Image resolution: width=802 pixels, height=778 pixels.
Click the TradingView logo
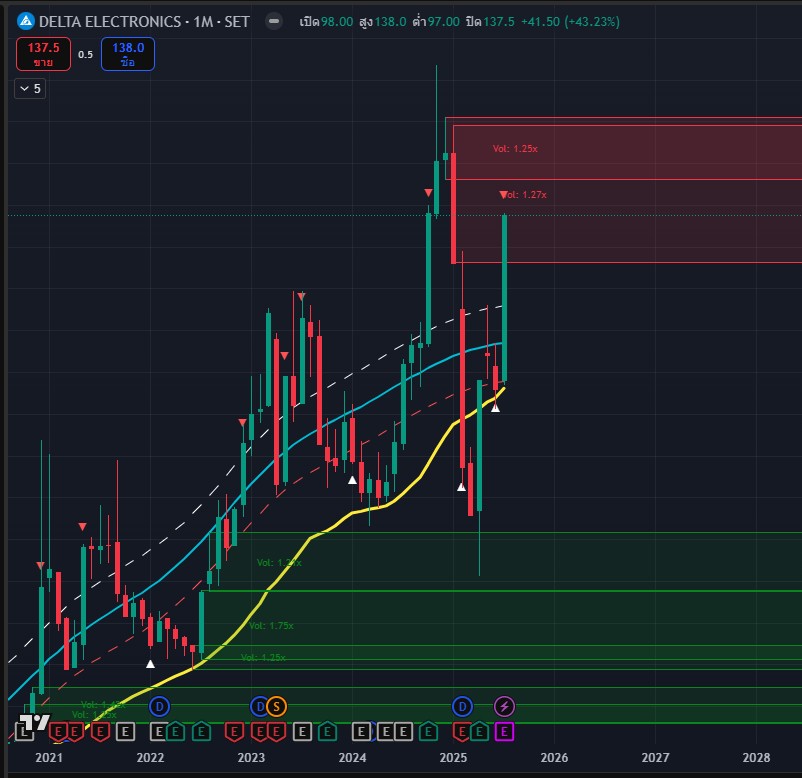point(35,723)
